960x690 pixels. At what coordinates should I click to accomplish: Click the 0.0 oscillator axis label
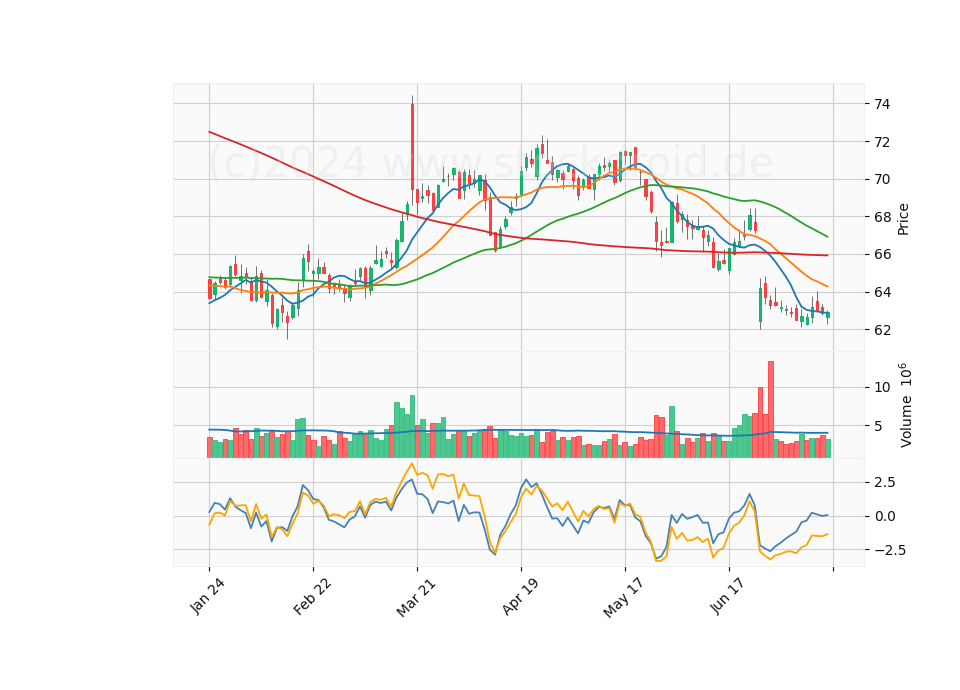pos(885,516)
